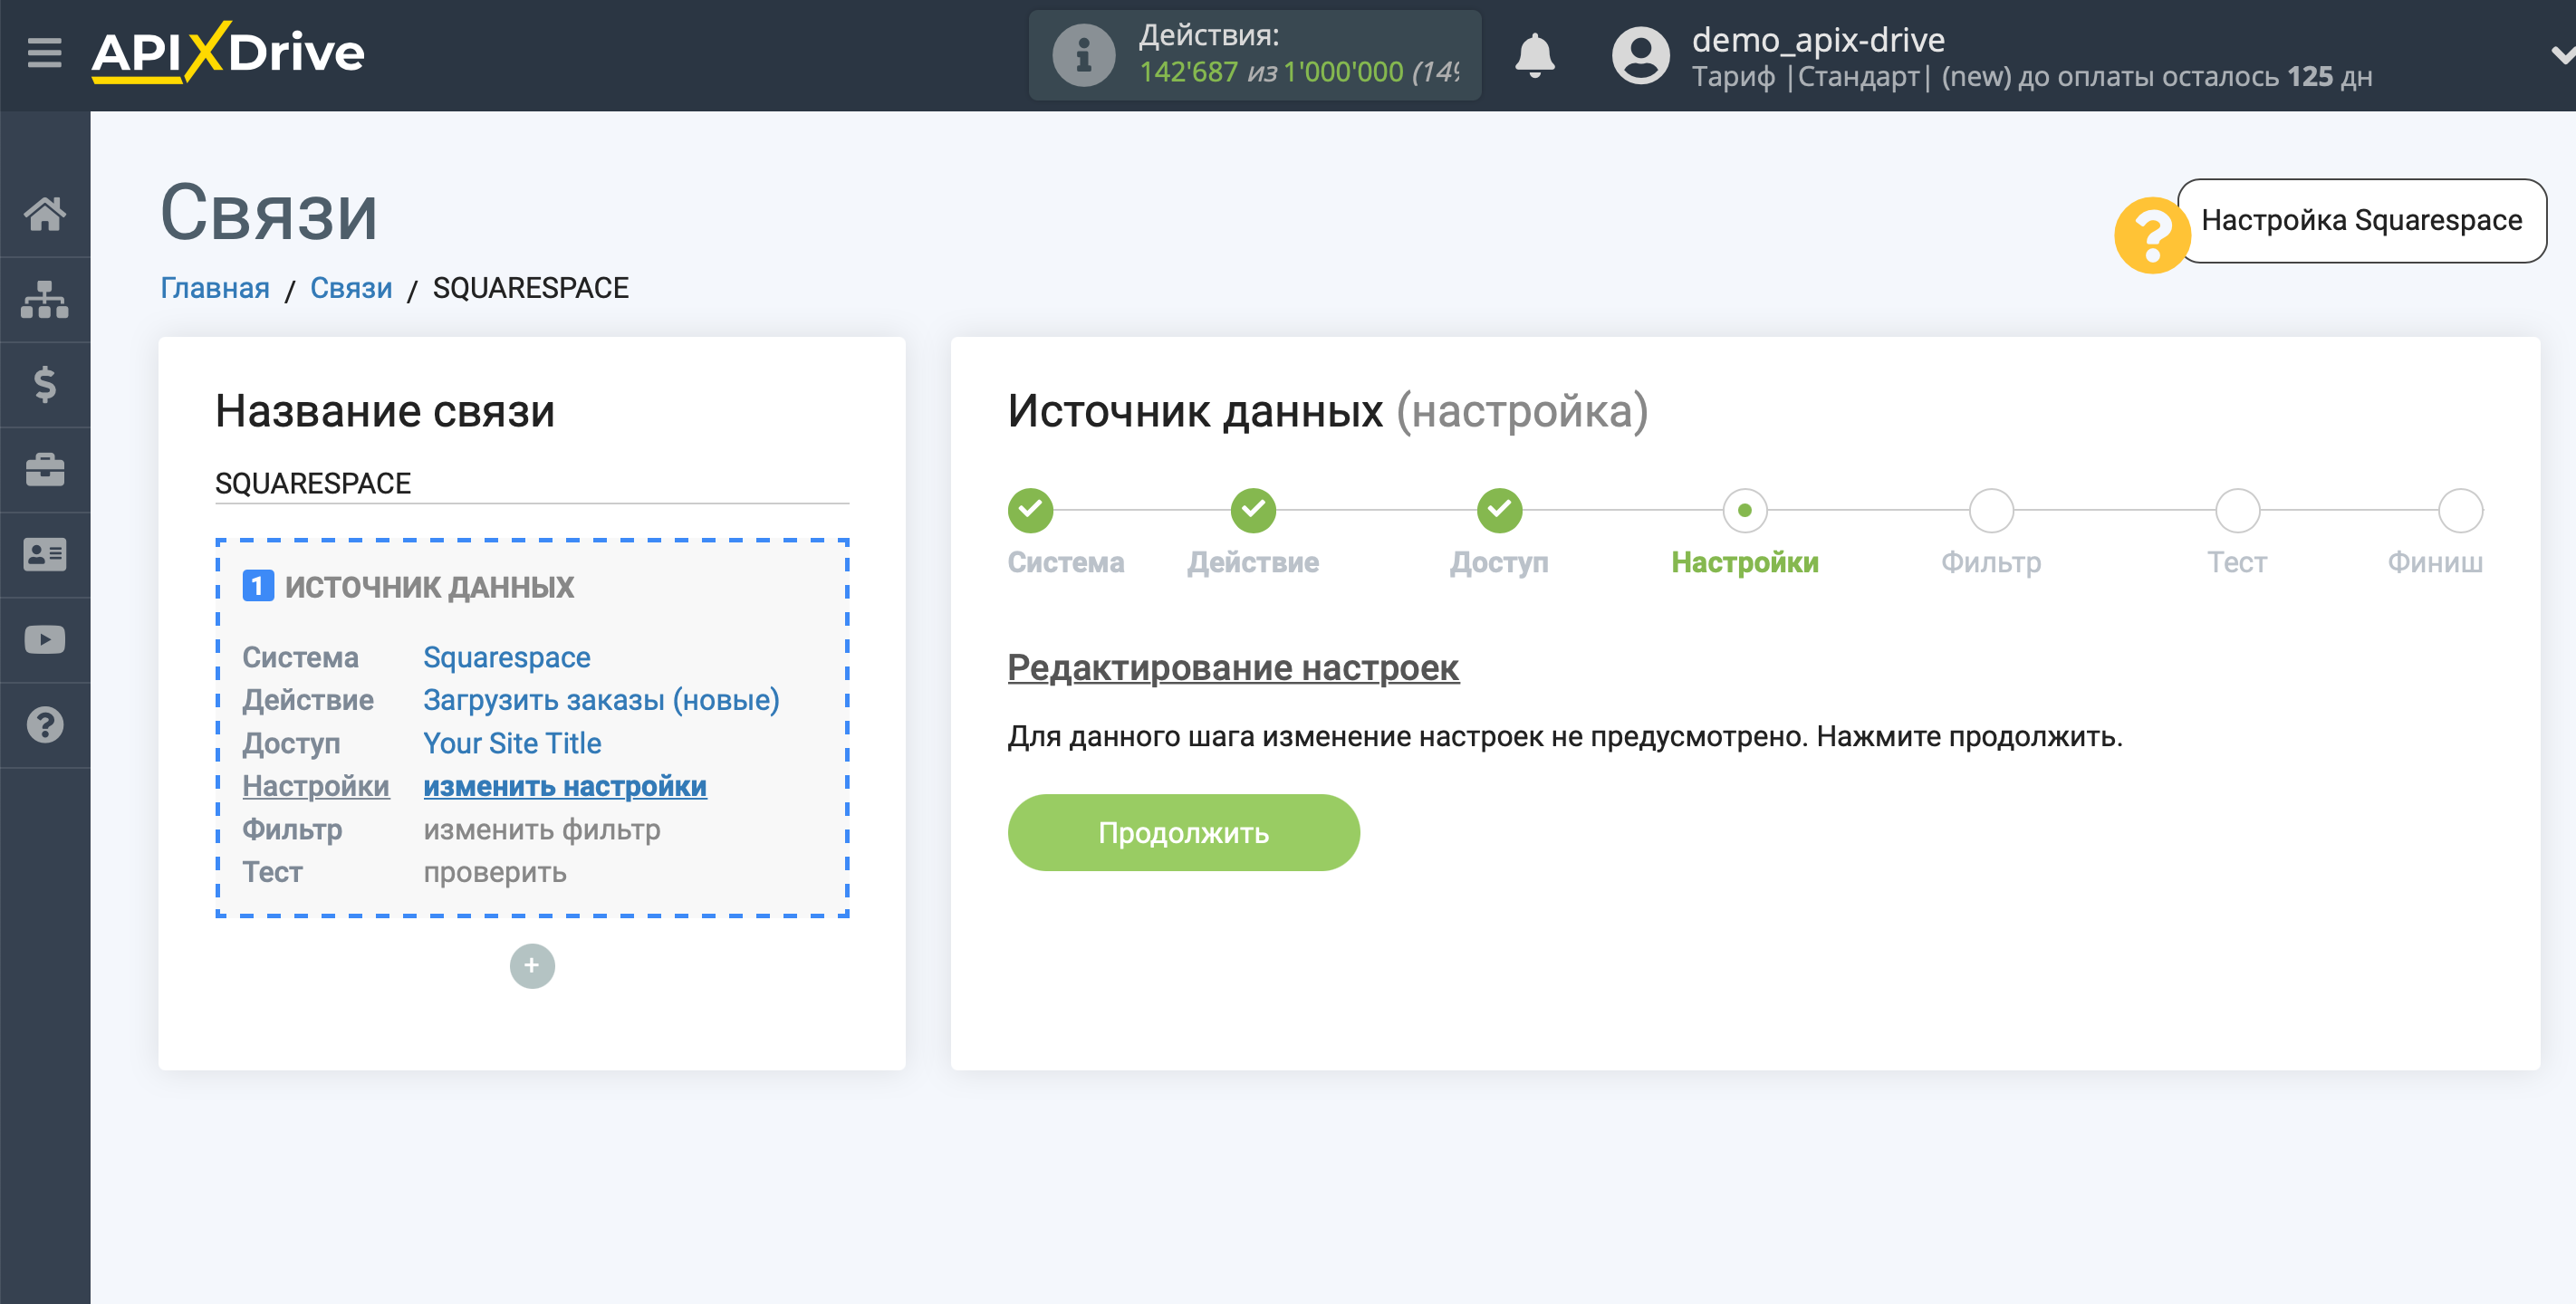Click the yellow question mark help icon

click(2152, 235)
